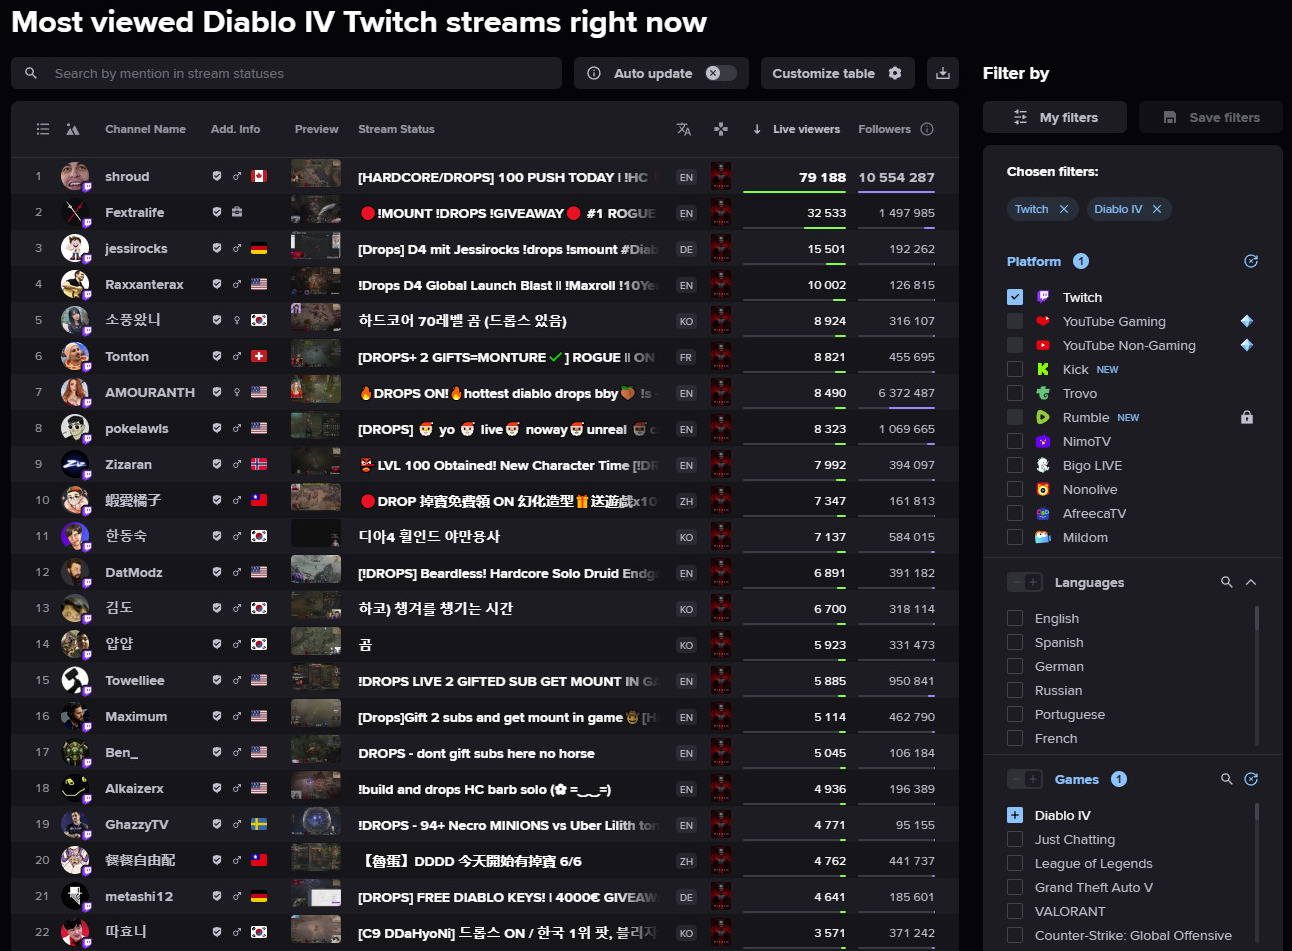Open shroud's channel name link
This screenshot has height=951, width=1292.
[x=127, y=177]
